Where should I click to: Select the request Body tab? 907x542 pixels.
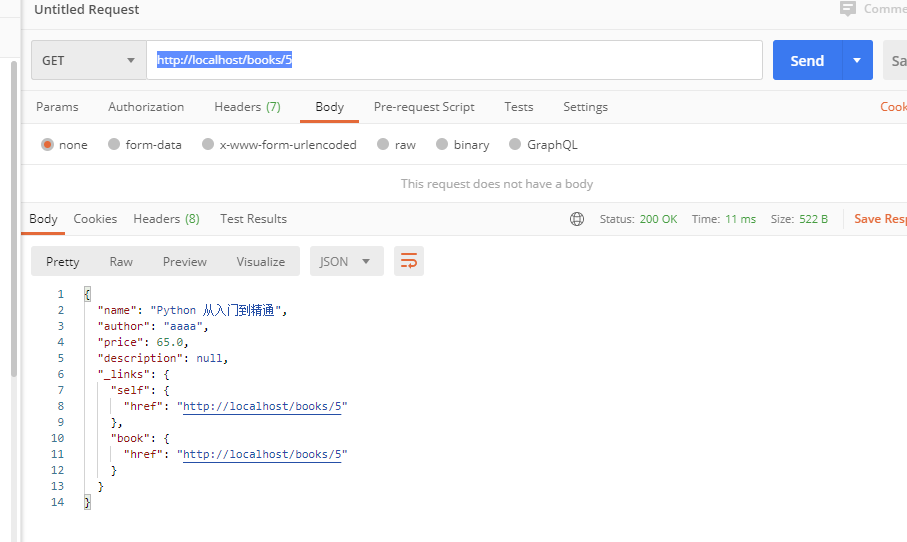tap(330, 107)
